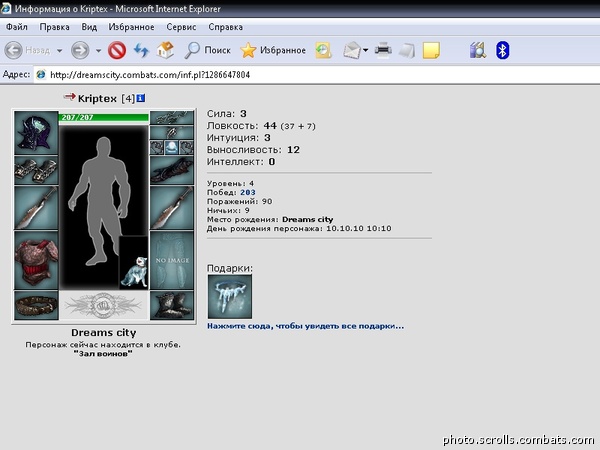Click the Dreams city caption under avatar

pos(104,333)
